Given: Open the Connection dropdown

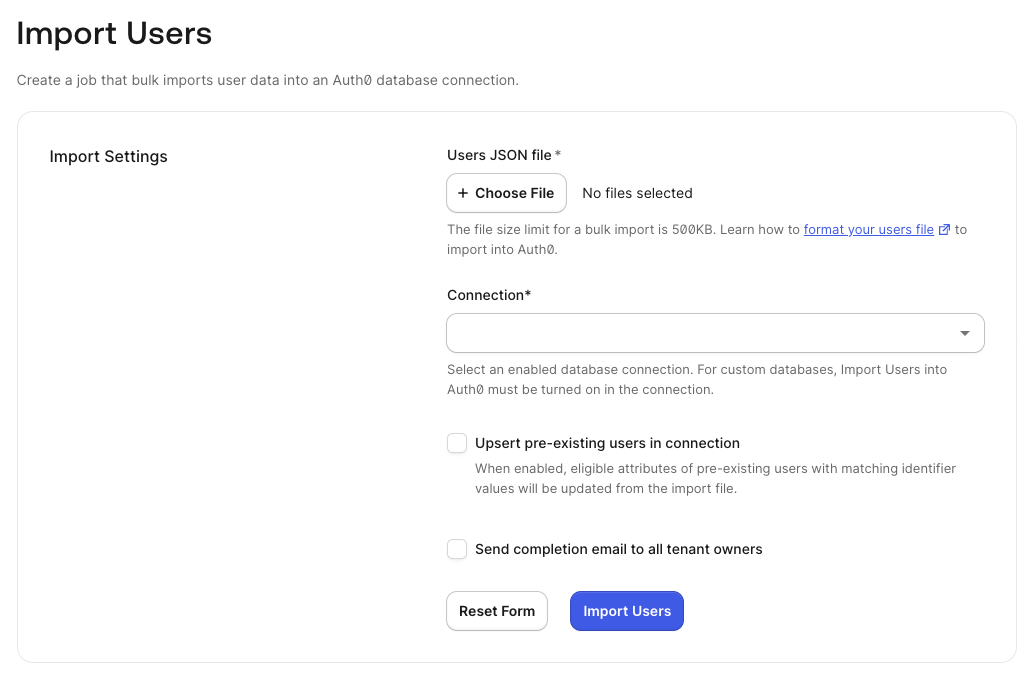Looking at the screenshot, I should point(715,333).
